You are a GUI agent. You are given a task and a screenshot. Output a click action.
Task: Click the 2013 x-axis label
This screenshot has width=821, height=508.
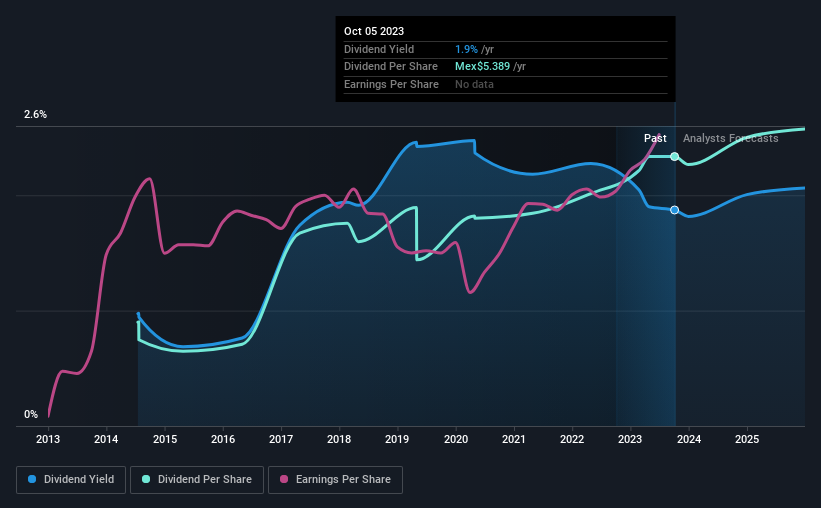point(48,439)
